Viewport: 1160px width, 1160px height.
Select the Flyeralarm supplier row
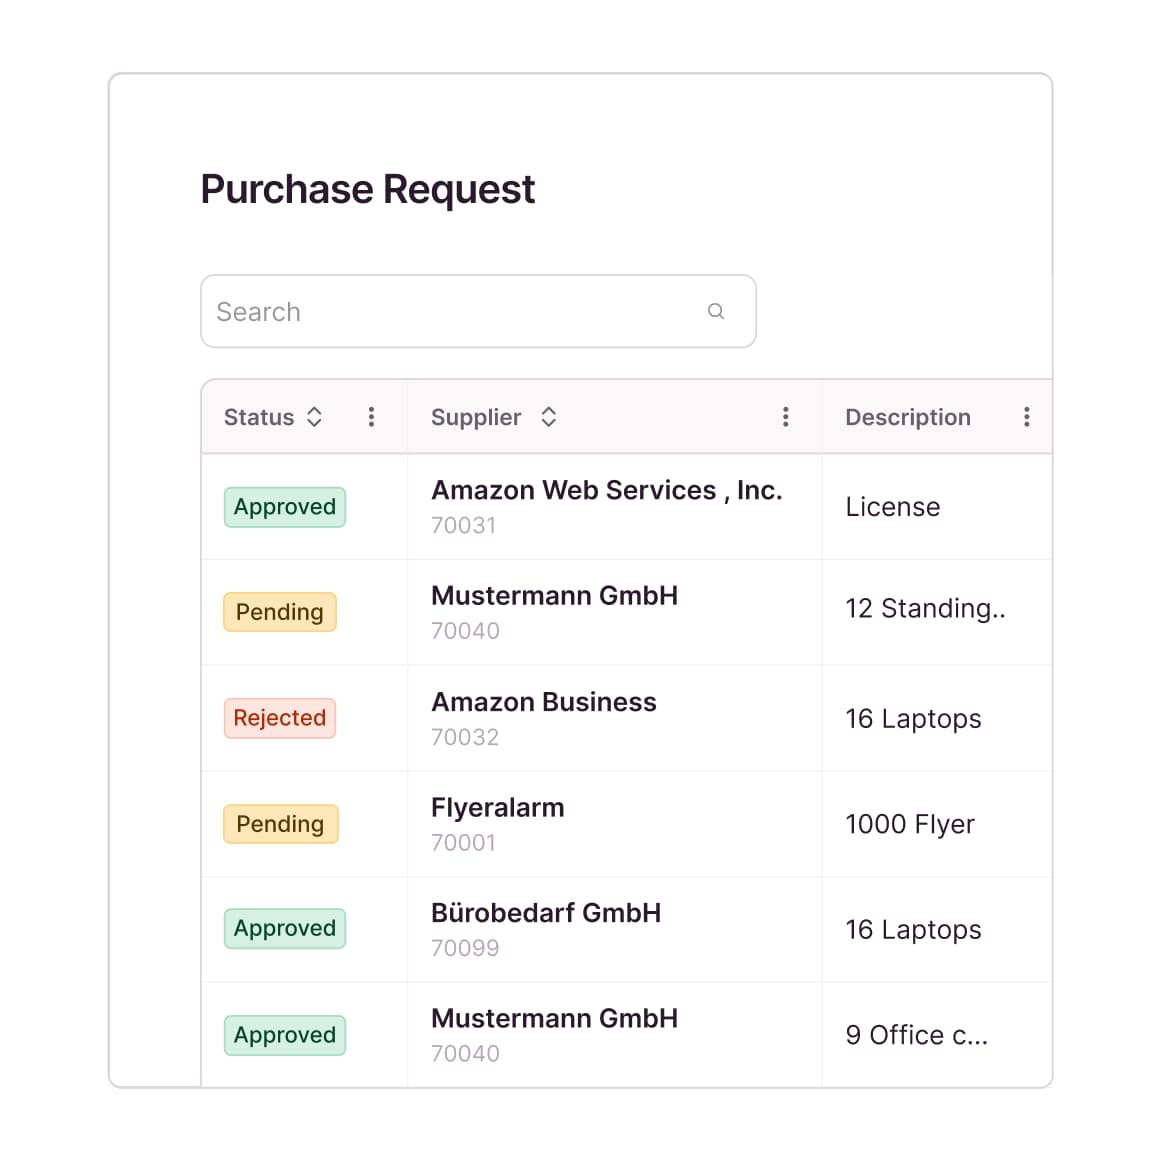497,808
